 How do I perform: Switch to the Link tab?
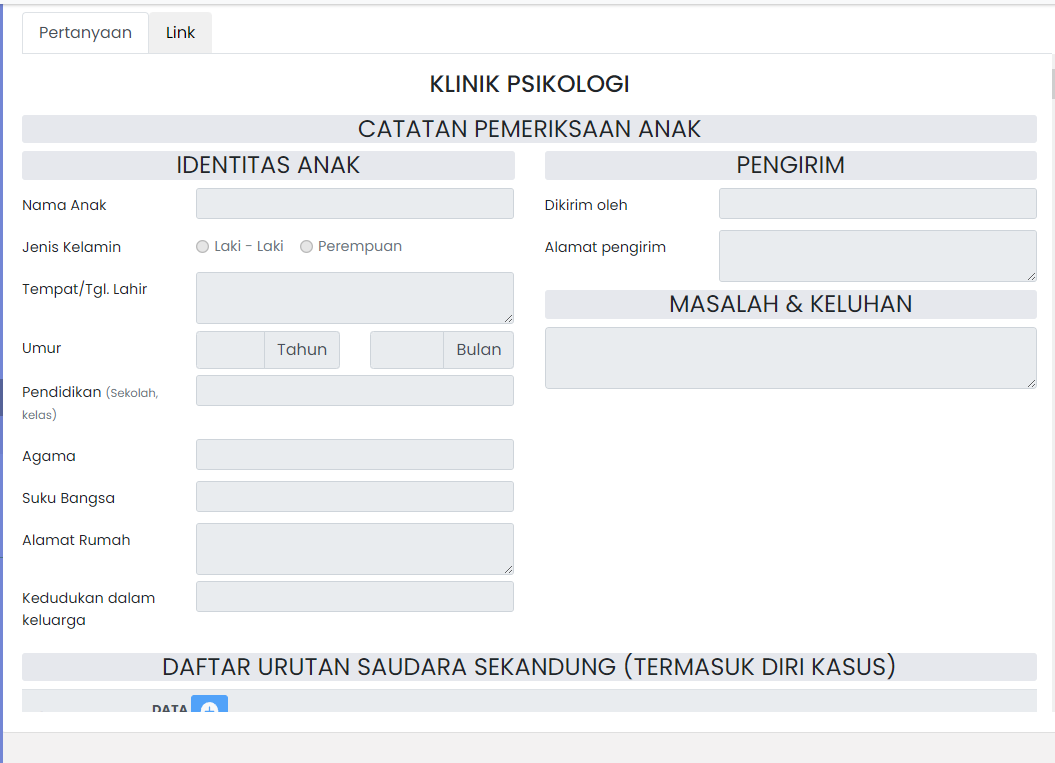tap(180, 32)
